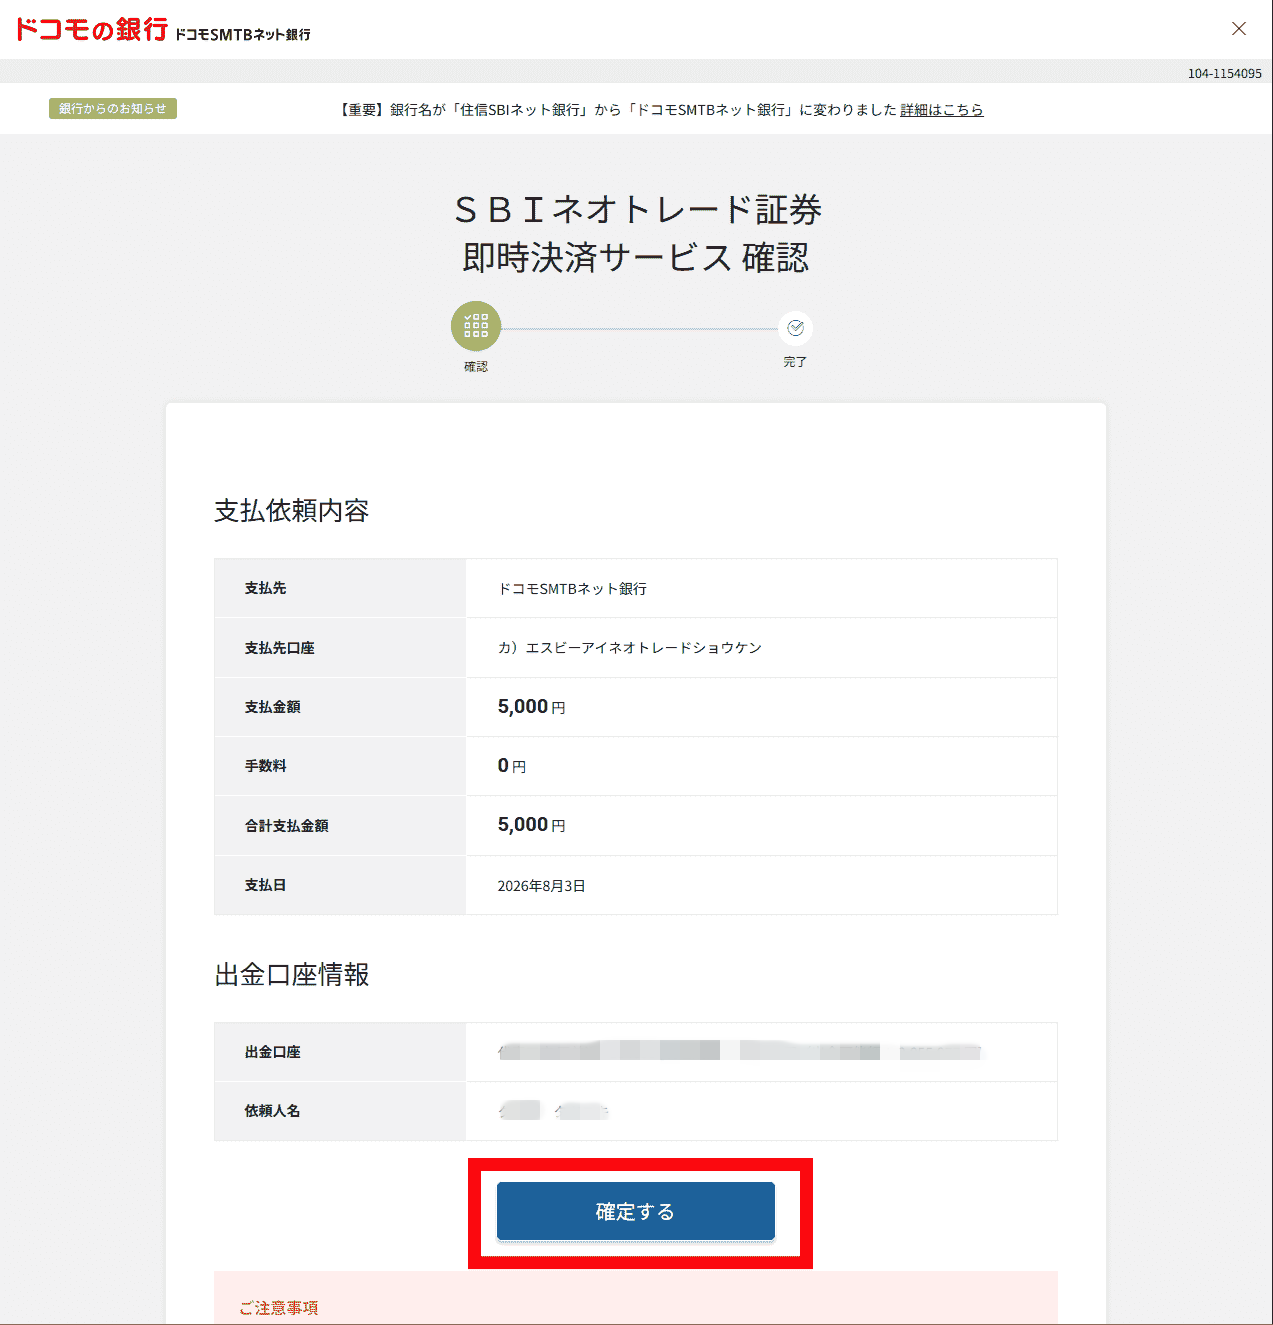This screenshot has width=1273, height=1325.
Task: Click the page title ＳＢＩネオトレード証券
Action: [637, 210]
